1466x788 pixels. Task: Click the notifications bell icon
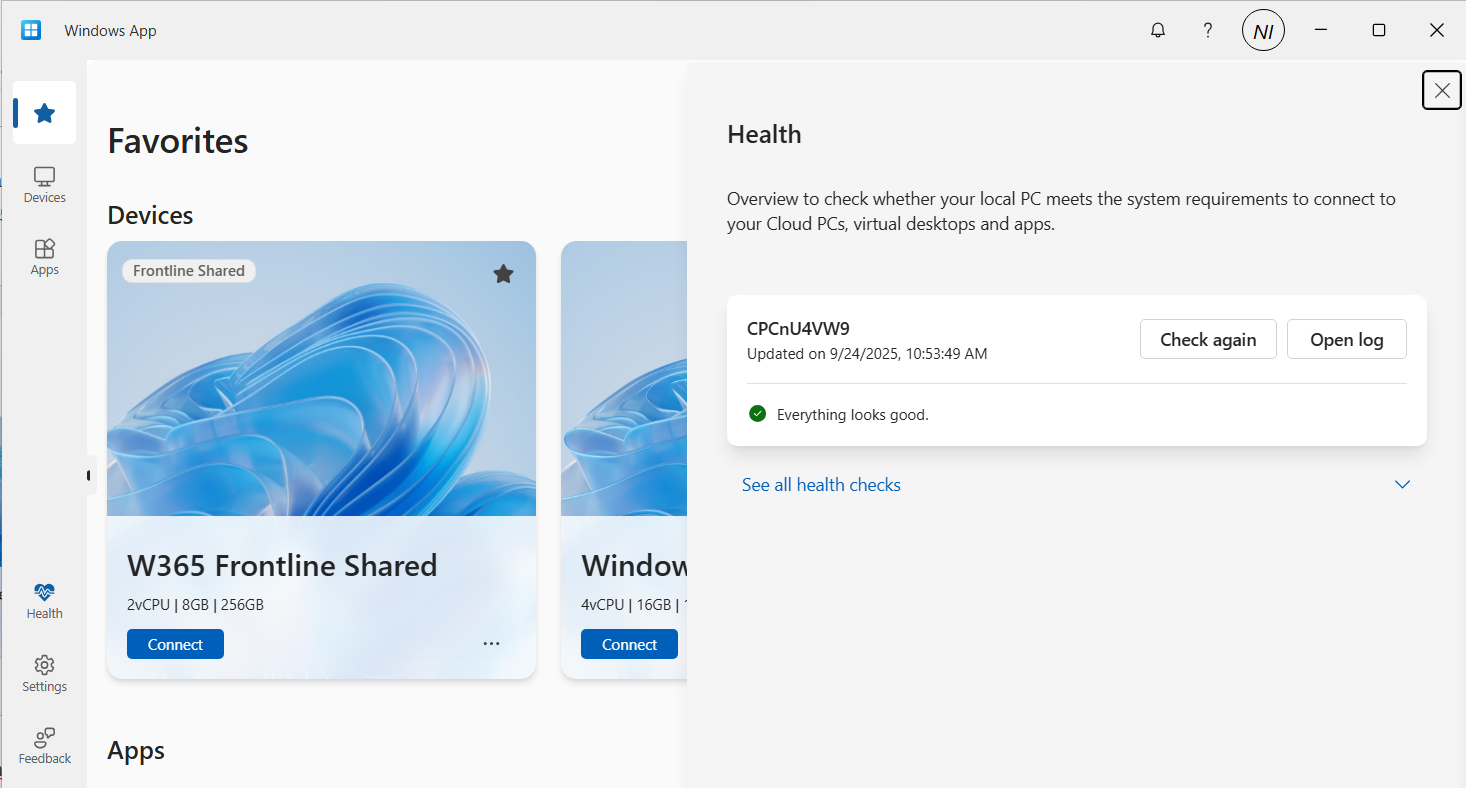[x=1158, y=31]
